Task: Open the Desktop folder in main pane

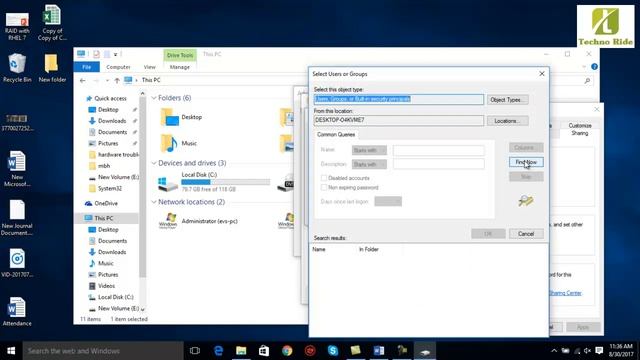Action: tap(182, 117)
